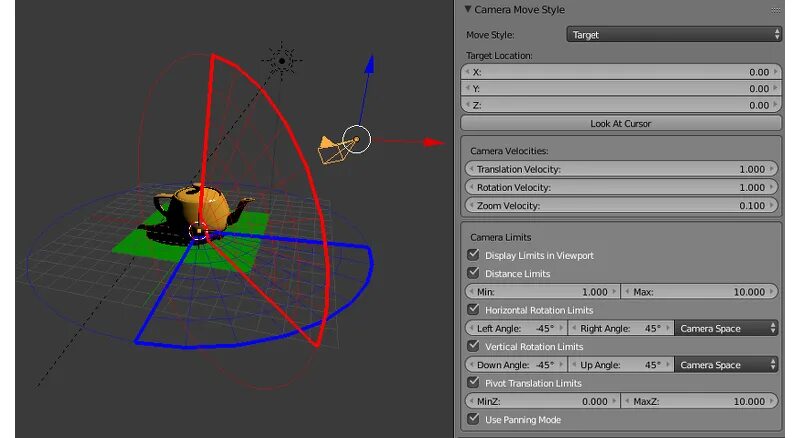Click the MinZ value field
Image resolution: width=800 pixels, height=438 pixels.
coord(542,401)
